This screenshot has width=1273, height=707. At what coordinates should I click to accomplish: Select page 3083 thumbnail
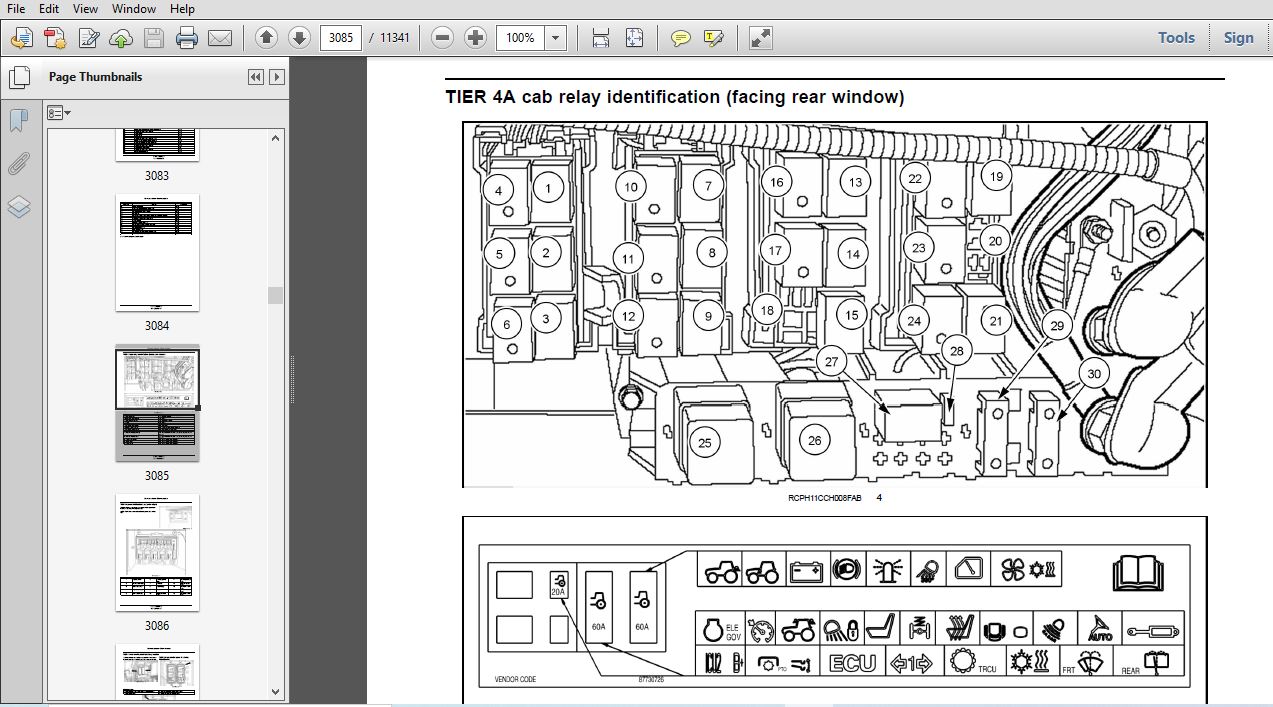click(157, 145)
